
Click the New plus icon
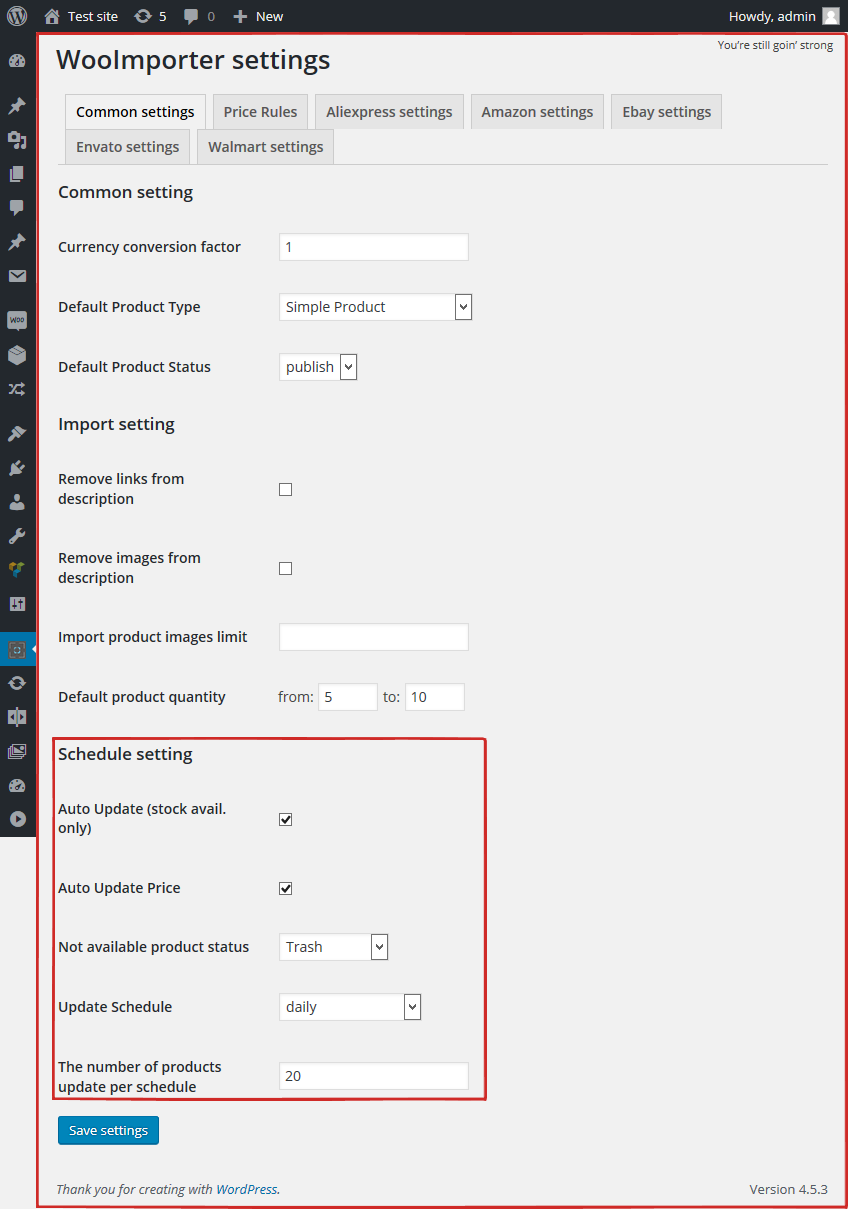tap(240, 16)
